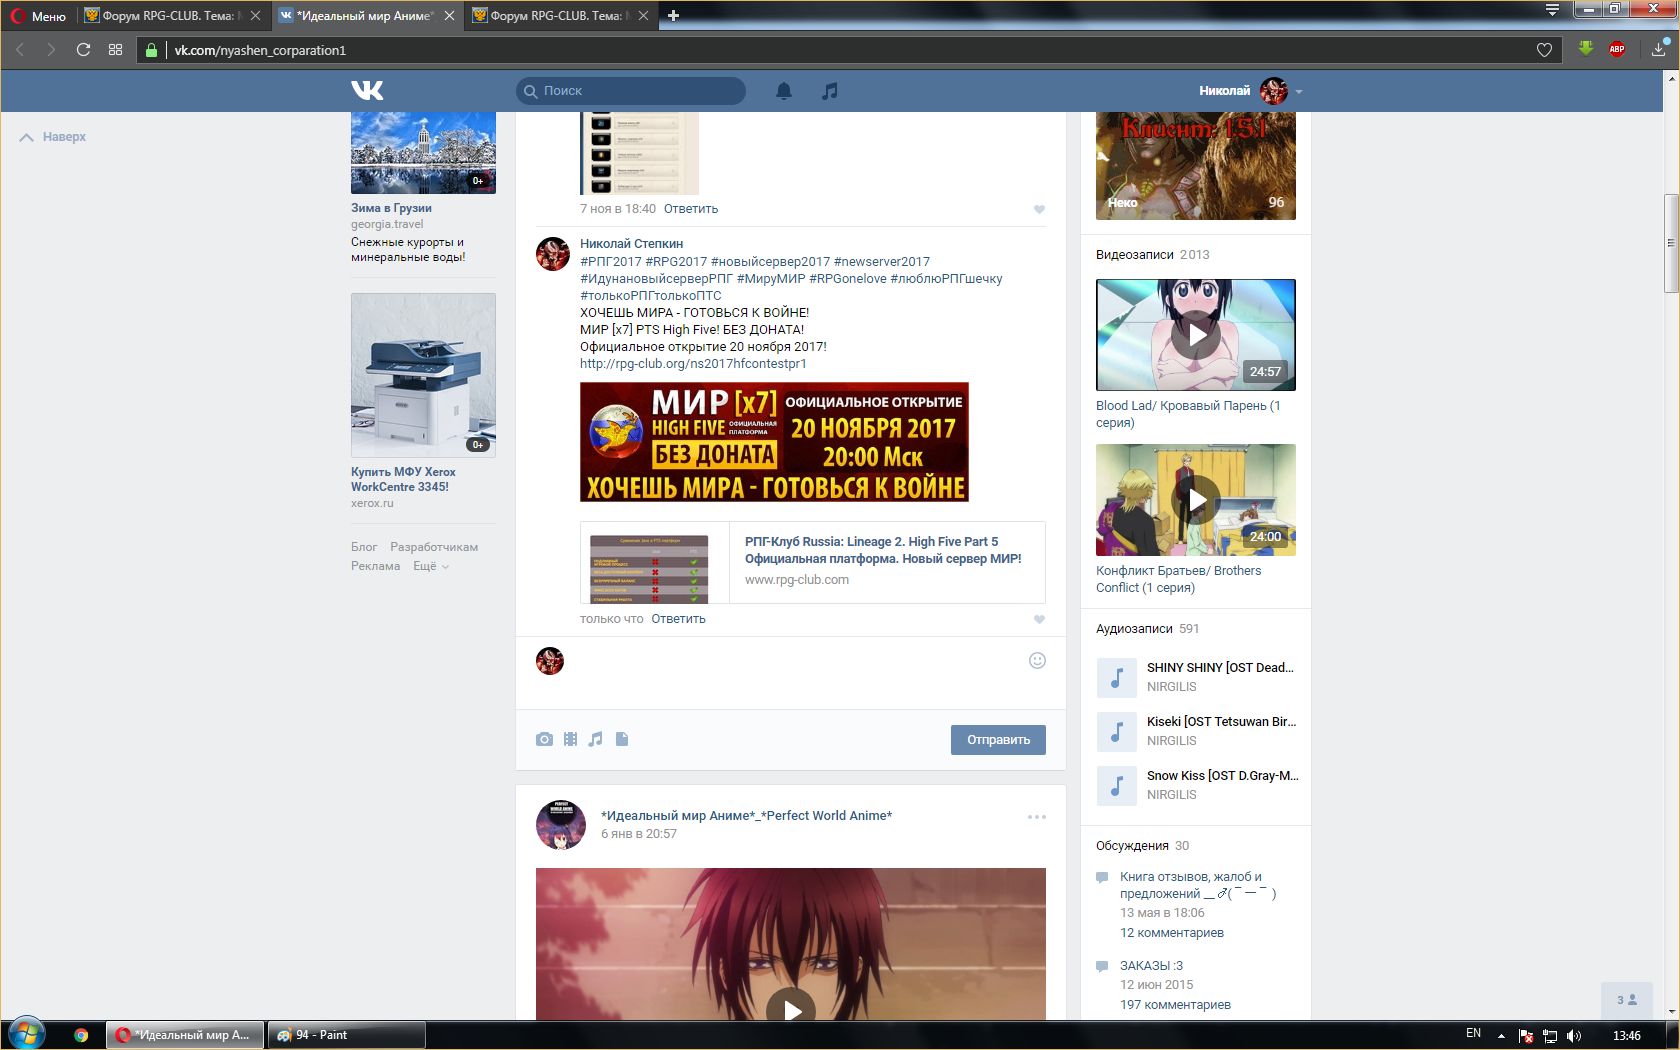Open post options three-dots menu
Image resolution: width=1680 pixels, height=1050 pixels.
tap(1036, 817)
